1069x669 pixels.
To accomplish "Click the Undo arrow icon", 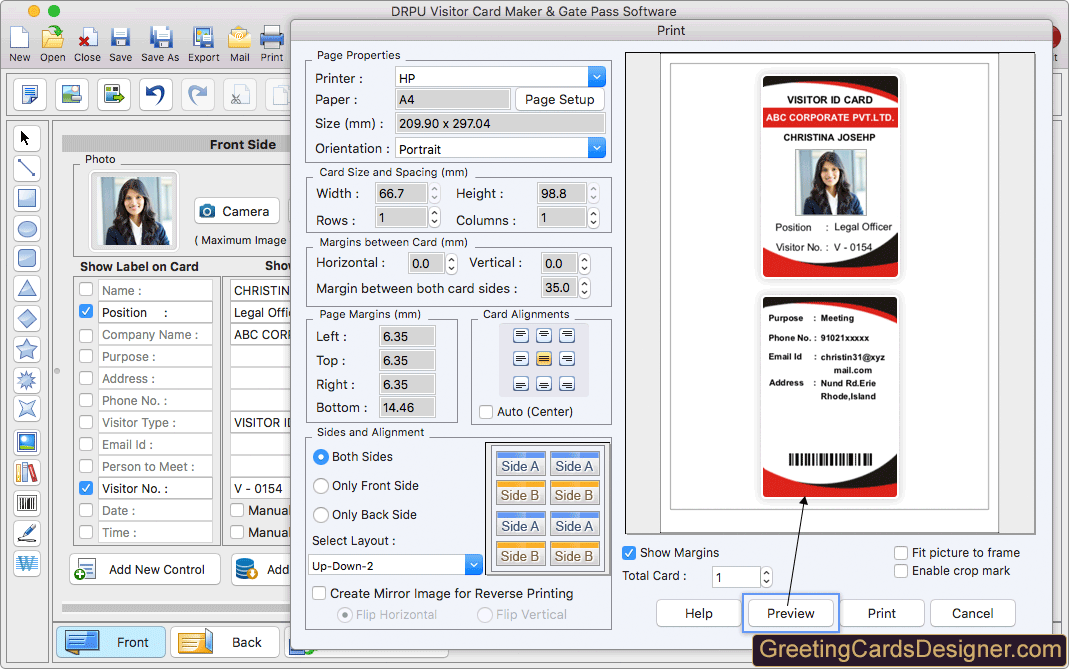I will (x=155, y=94).
